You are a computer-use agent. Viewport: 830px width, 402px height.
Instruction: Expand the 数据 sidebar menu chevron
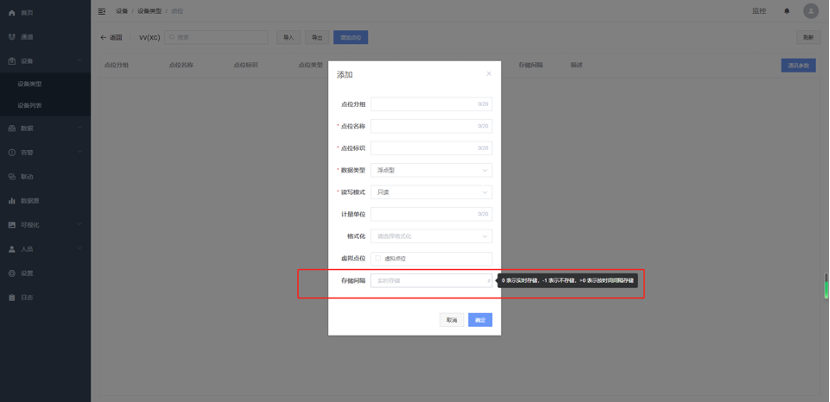pyautogui.click(x=79, y=128)
